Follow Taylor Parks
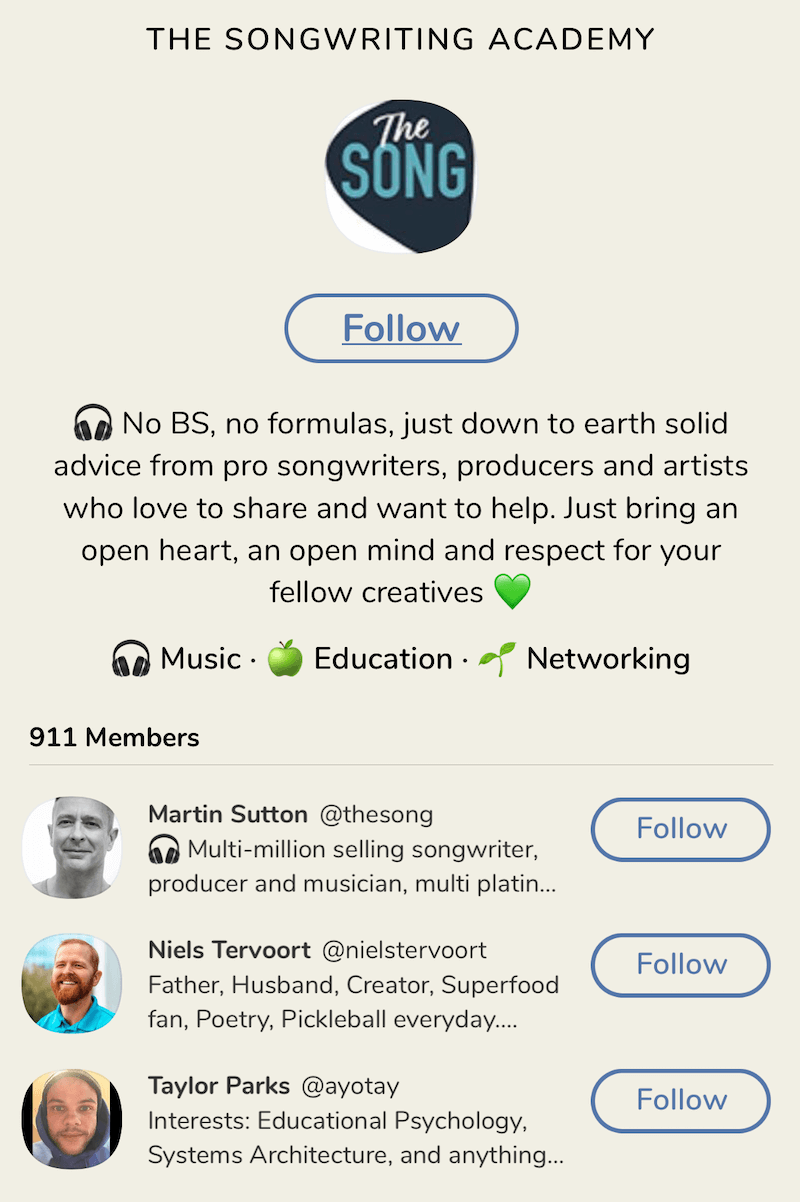This screenshot has width=800, height=1202. coord(681,1101)
